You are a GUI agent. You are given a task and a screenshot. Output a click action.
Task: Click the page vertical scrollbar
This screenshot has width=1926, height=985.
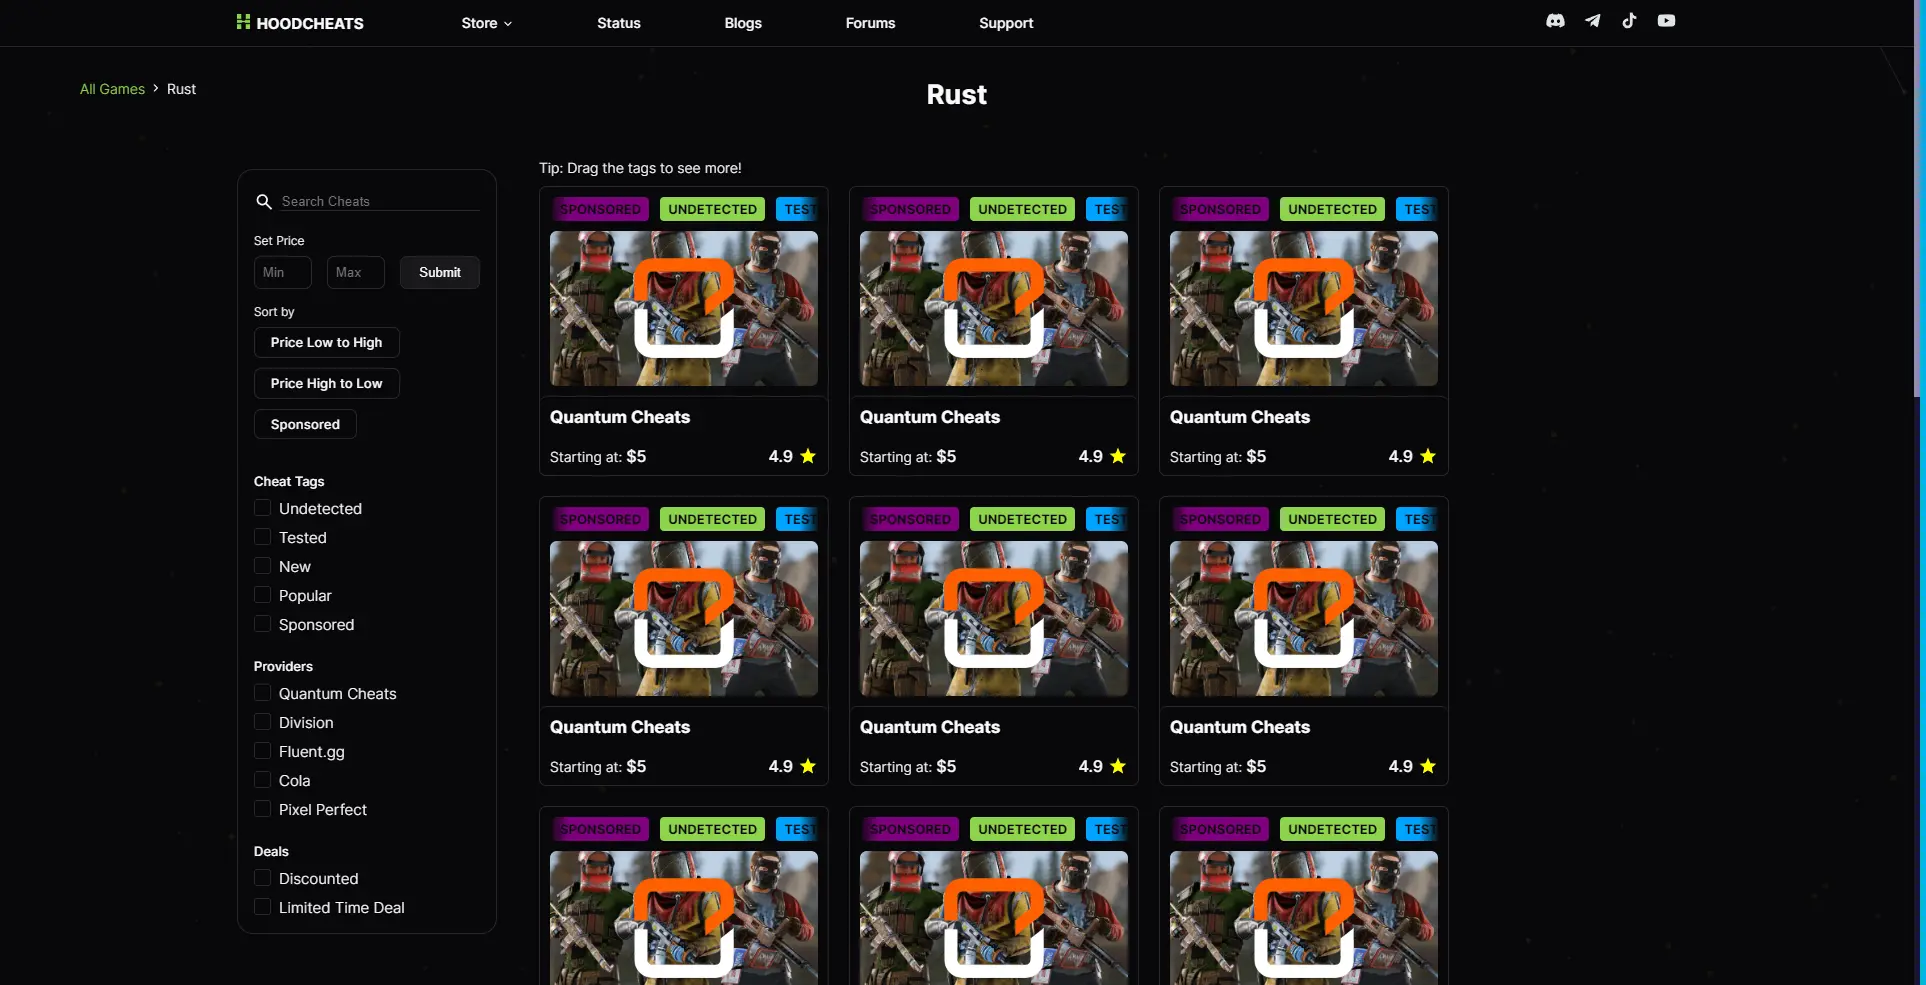pos(1917,200)
